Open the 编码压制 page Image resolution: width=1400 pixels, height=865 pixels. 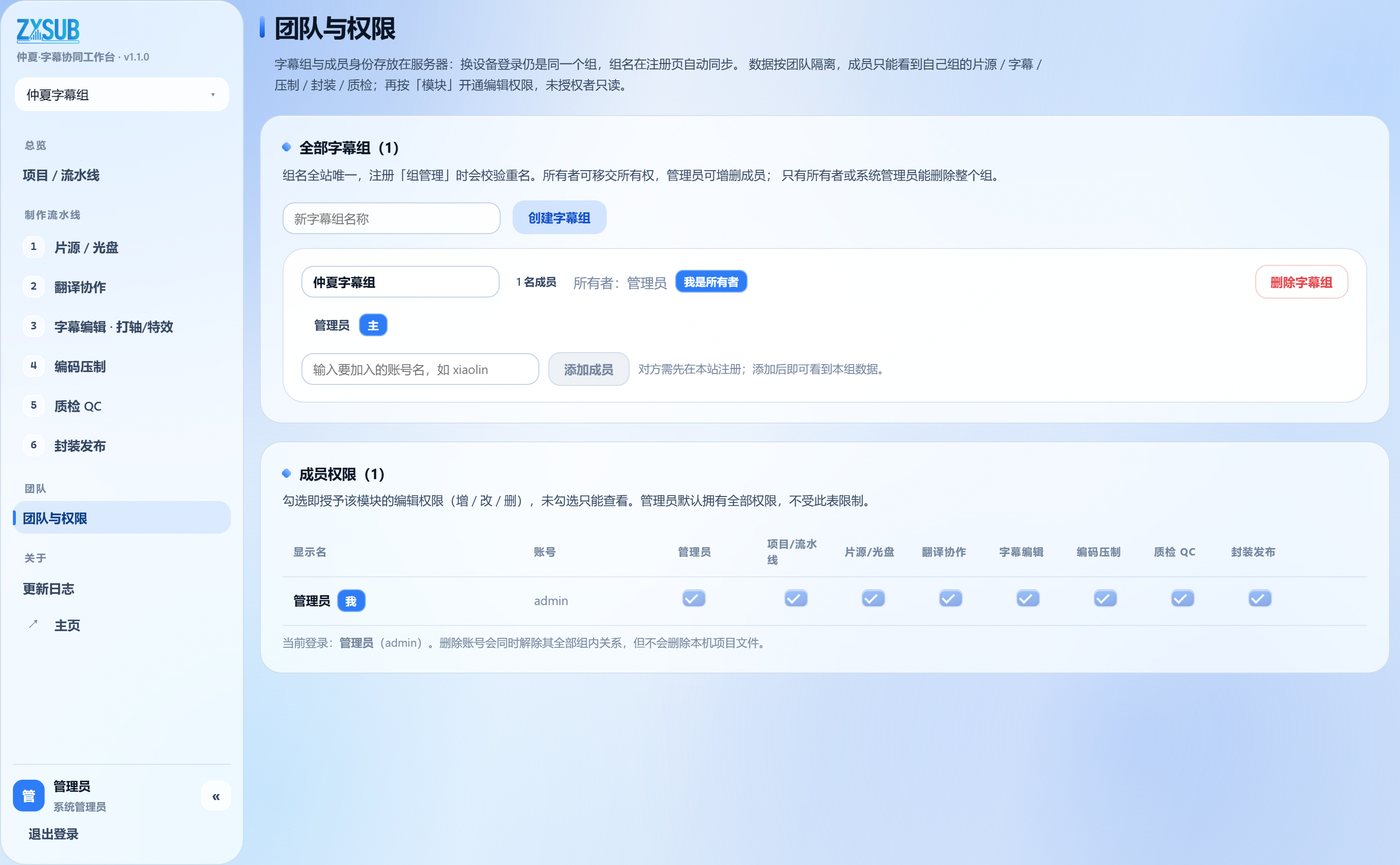click(122, 366)
